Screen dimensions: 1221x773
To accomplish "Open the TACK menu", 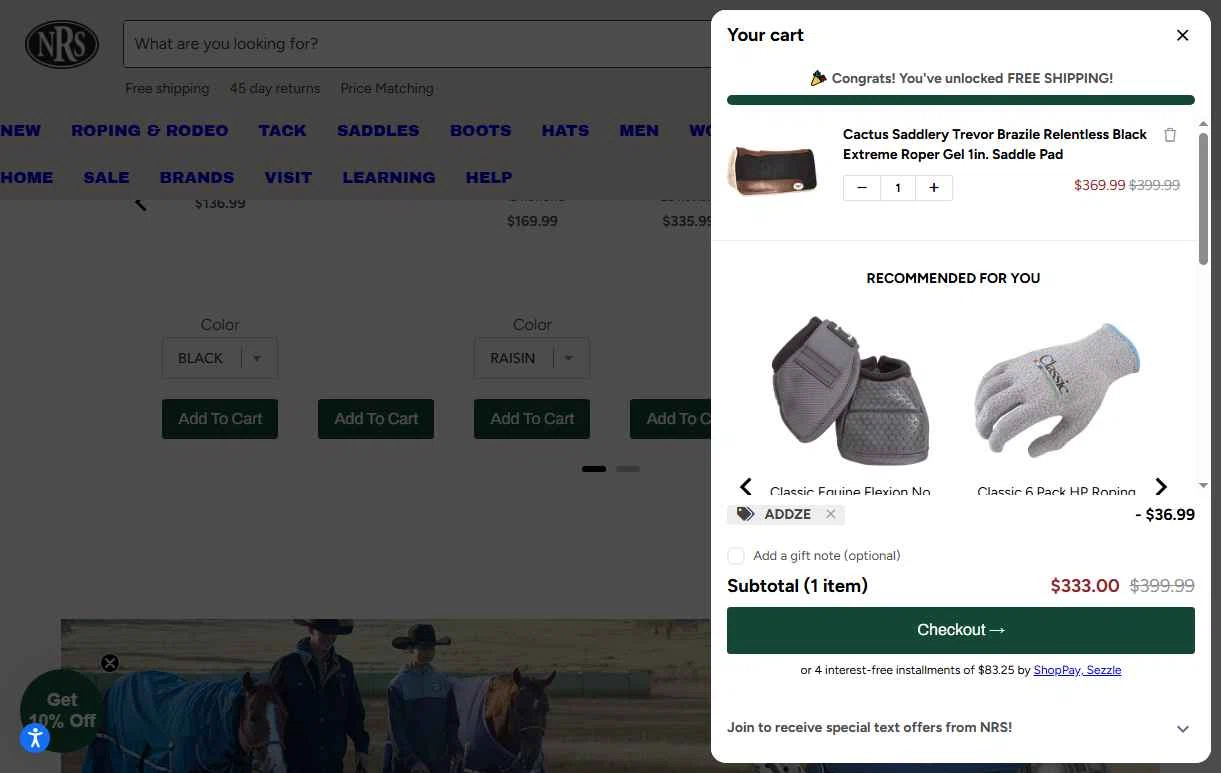I will tap(283, 131).
